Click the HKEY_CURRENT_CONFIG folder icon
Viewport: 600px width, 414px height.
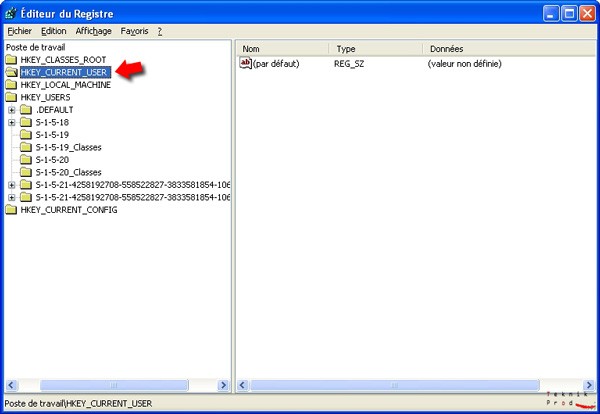(11, 210)
